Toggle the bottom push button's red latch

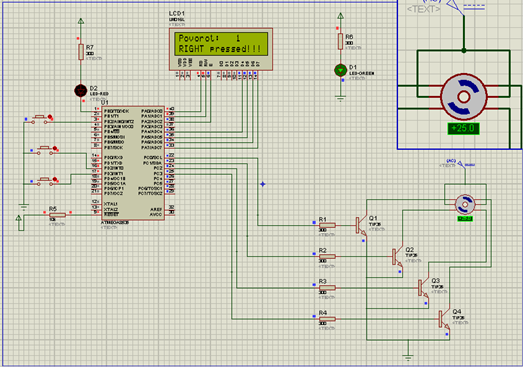55,179
